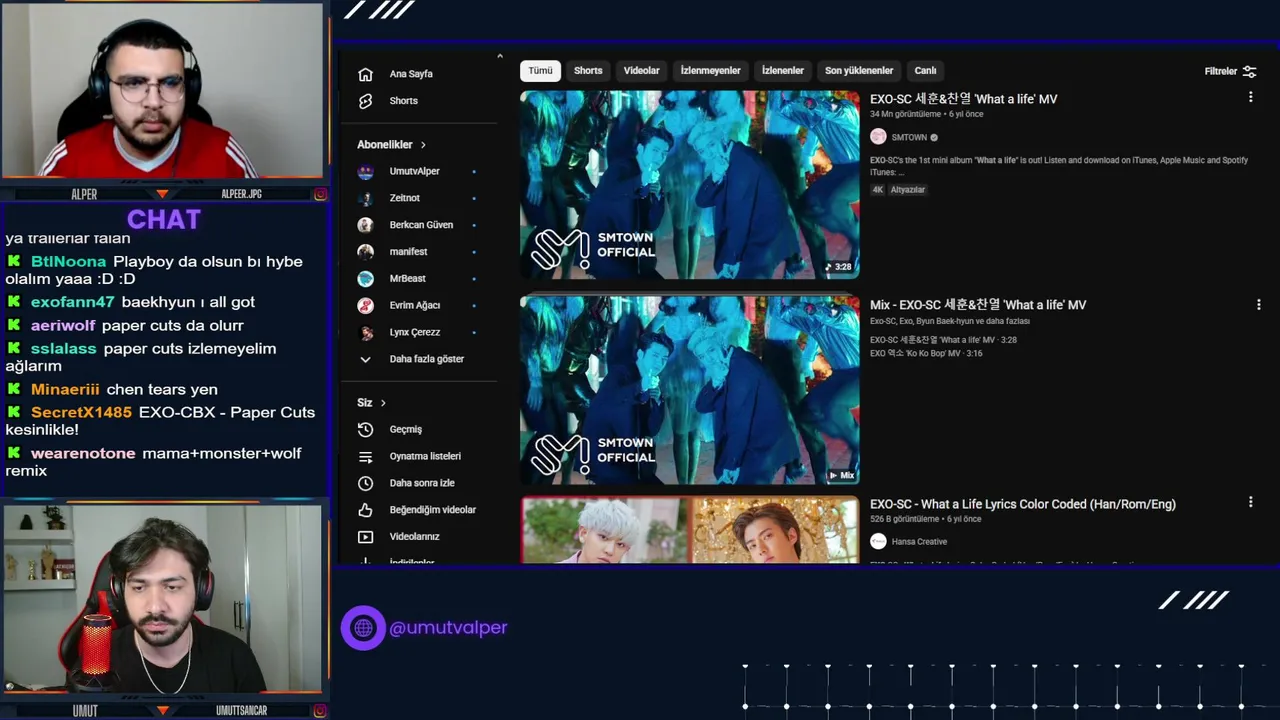The height and width of the screenshot is (720, 1280).
Task: Open Evrim Ağacı channel avatar
Action: (x=365, y=305)
